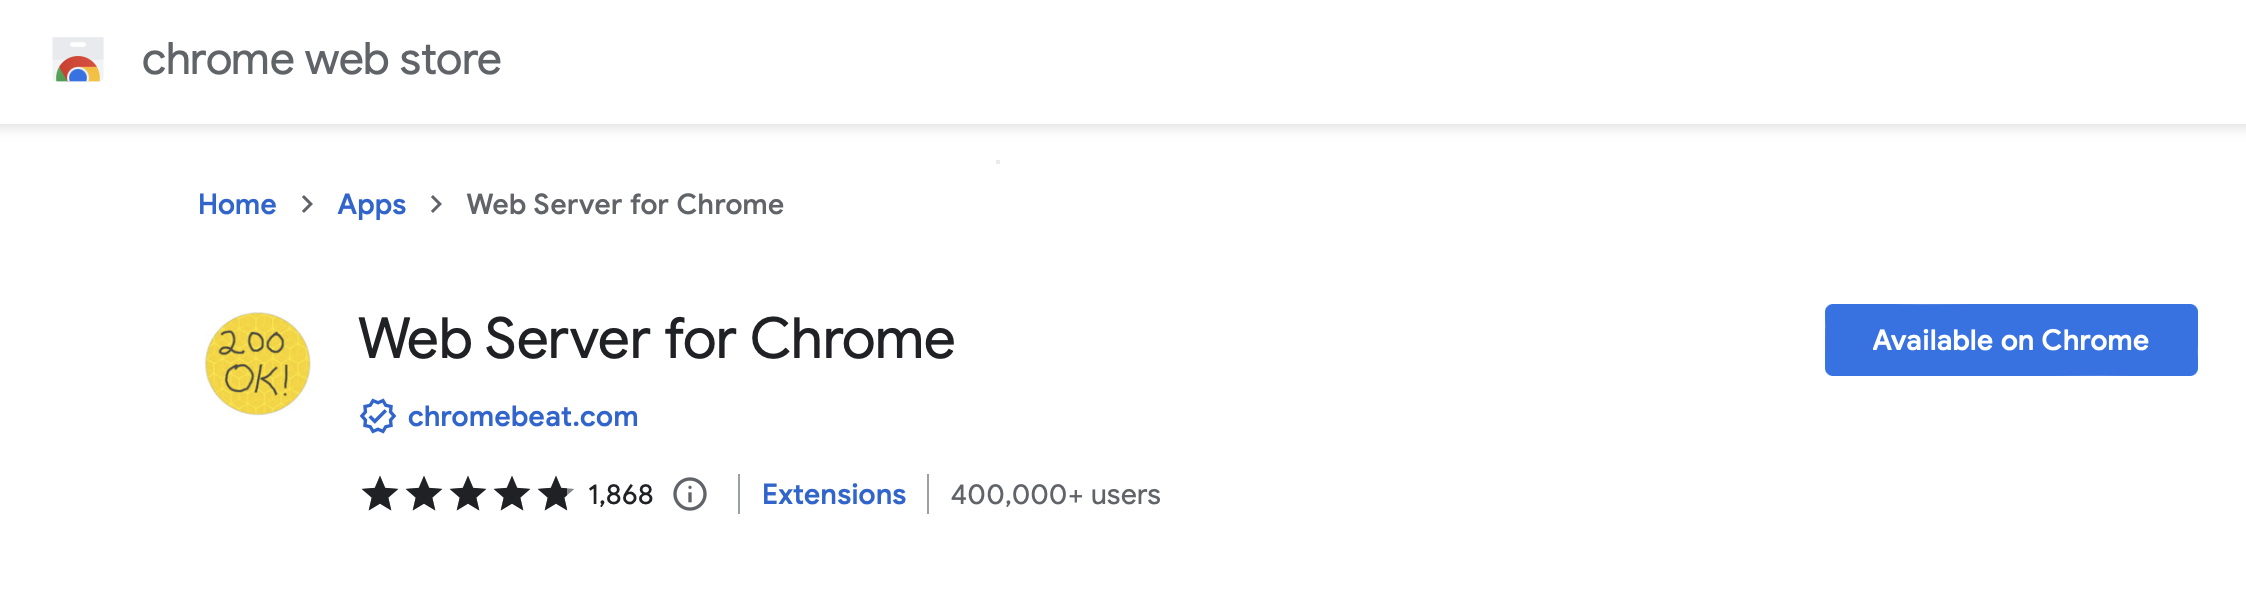This screenshot has height=592, width=2246.
Task: Open the 1,868 ratings count
Action: click(x=620, y=495)
